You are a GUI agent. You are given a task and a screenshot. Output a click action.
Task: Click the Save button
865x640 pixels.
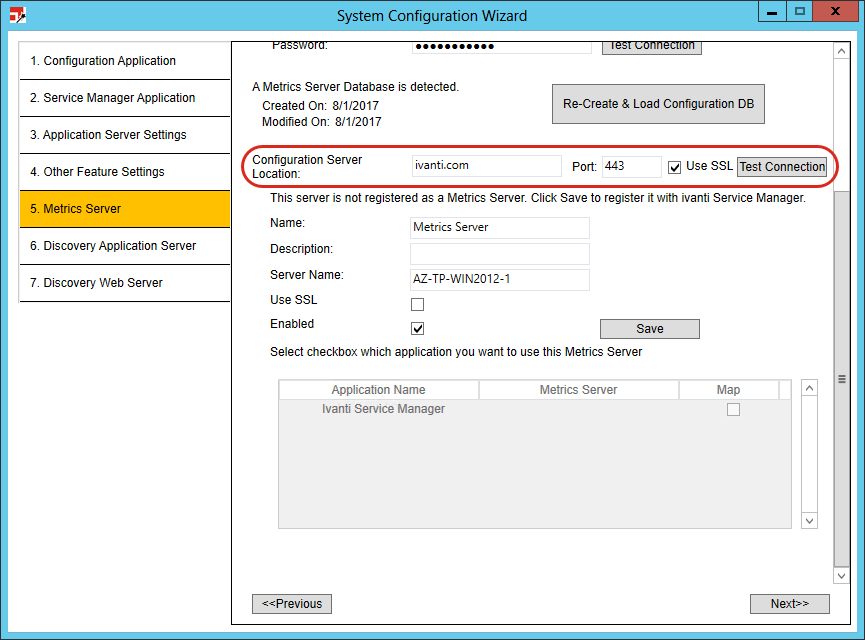(649, 329)
